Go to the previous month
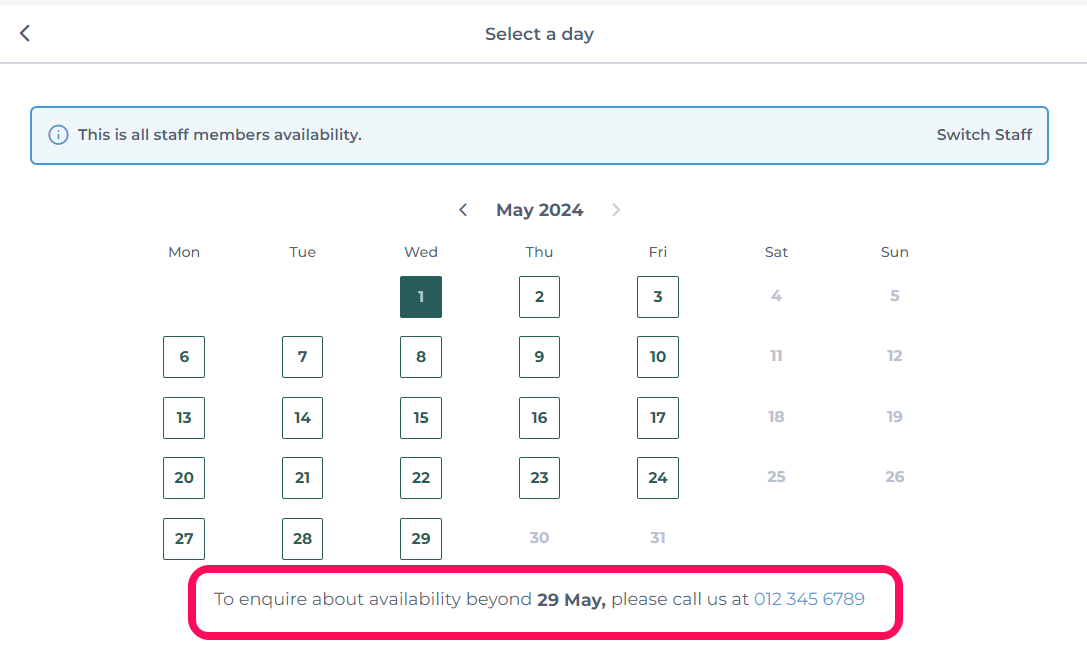 click(463, 210)
